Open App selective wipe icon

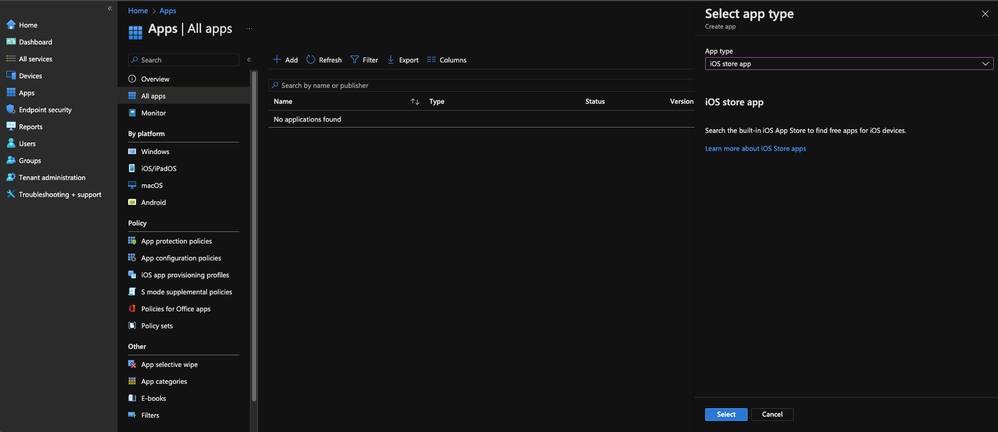[x=132, y=365]
